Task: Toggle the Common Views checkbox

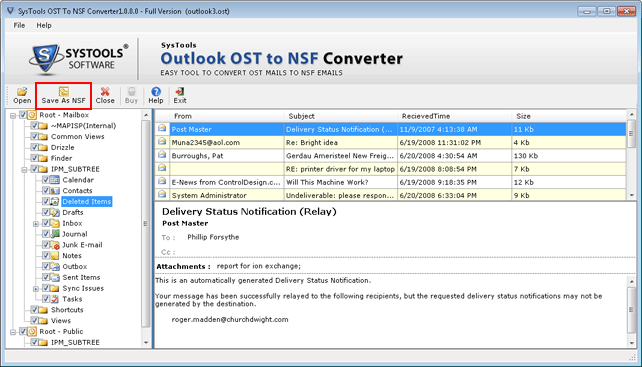Action: pyautogui.click(x=34, y=136)
